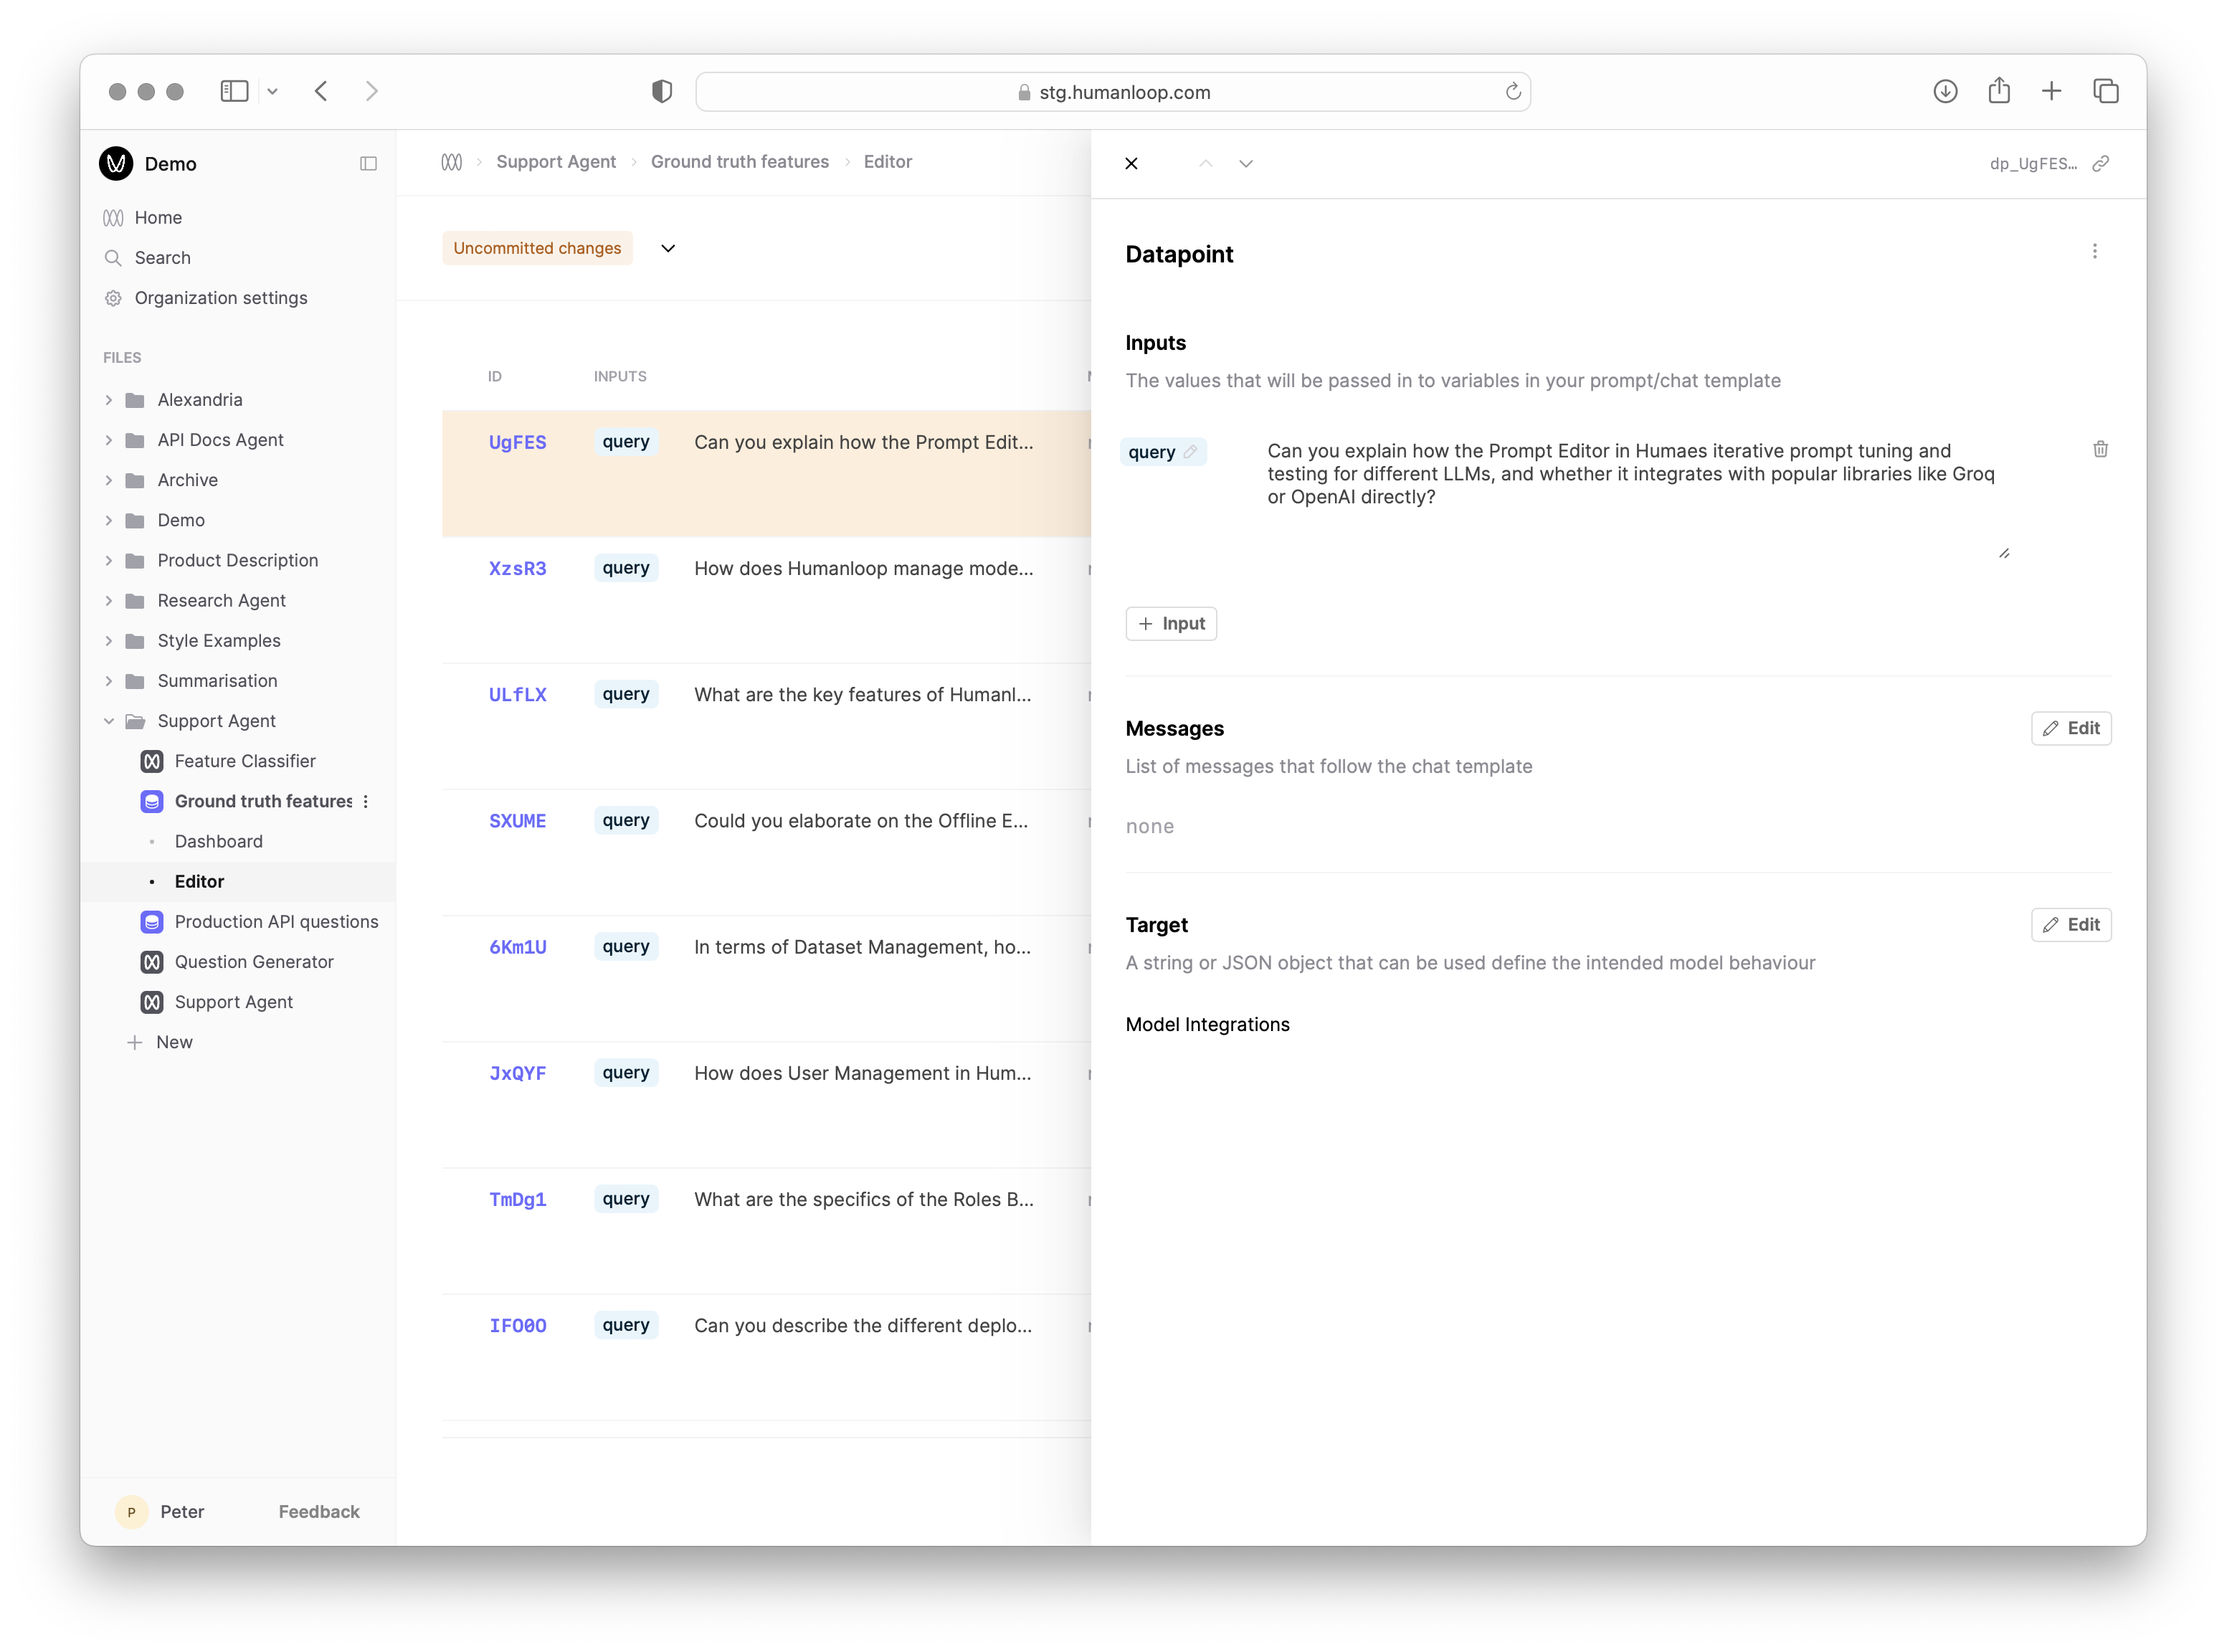Click the Feature Classifier prompt icon
This screenshot has height=1652, width=2227.
pyautogui.click(x=152, y=761)
